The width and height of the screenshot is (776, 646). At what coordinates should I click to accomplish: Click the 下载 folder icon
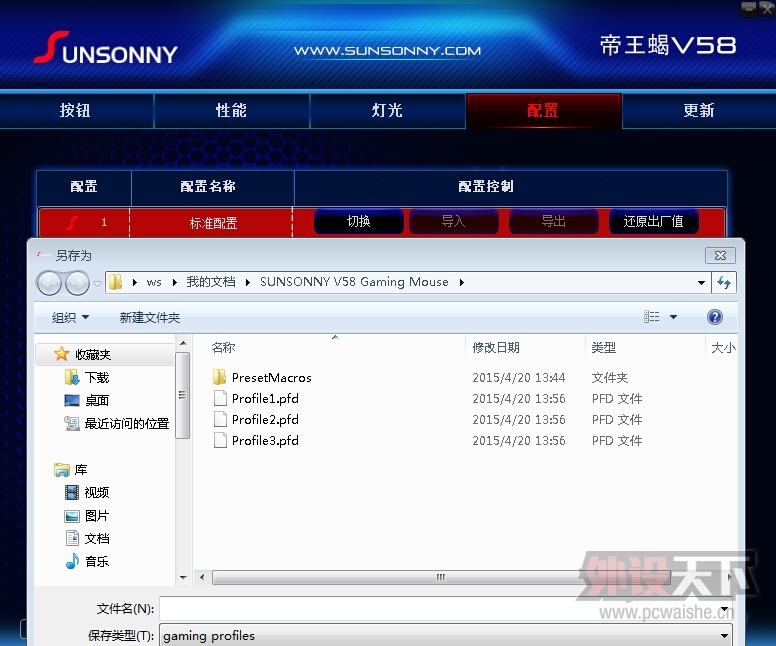(72, 377)
